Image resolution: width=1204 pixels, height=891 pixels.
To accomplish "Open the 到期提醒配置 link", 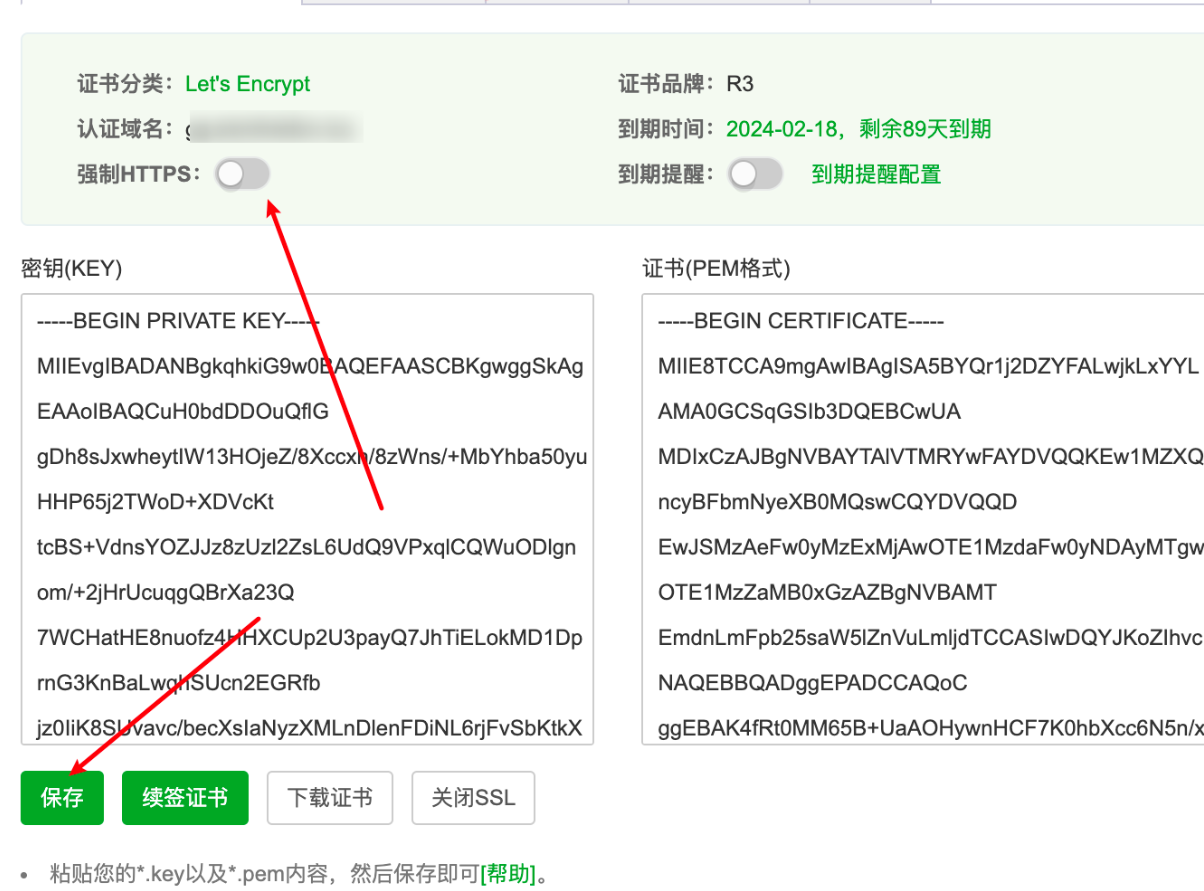I will point(876,175).
